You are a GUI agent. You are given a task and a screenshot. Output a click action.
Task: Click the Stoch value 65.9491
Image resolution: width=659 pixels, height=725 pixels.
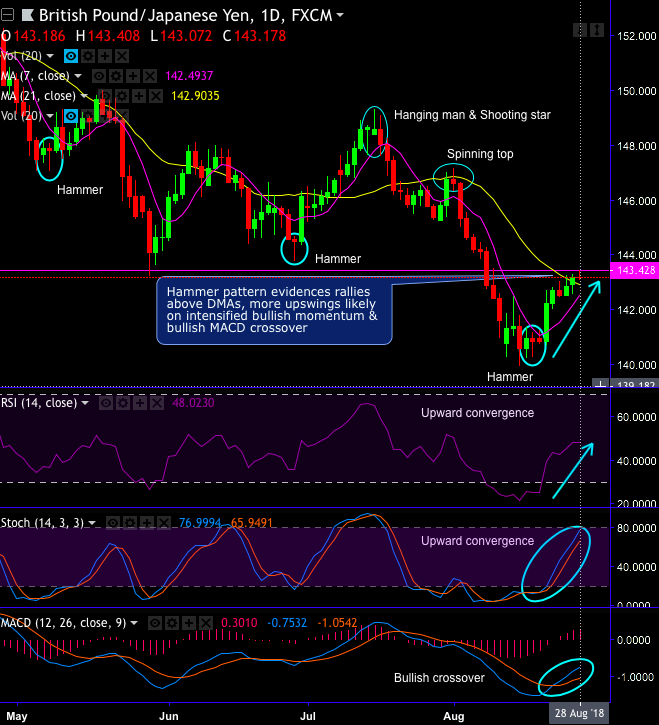(252, 523)
